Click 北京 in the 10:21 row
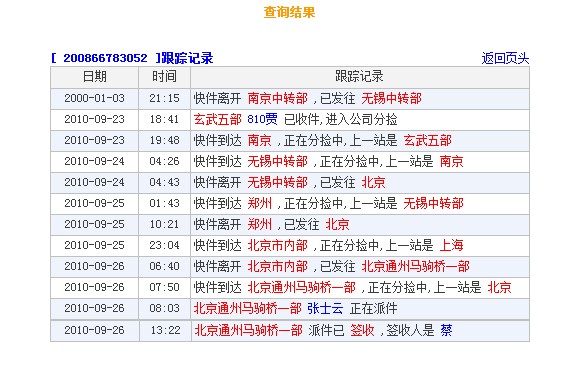Screen dimensions: 585x380 point(337,224)
